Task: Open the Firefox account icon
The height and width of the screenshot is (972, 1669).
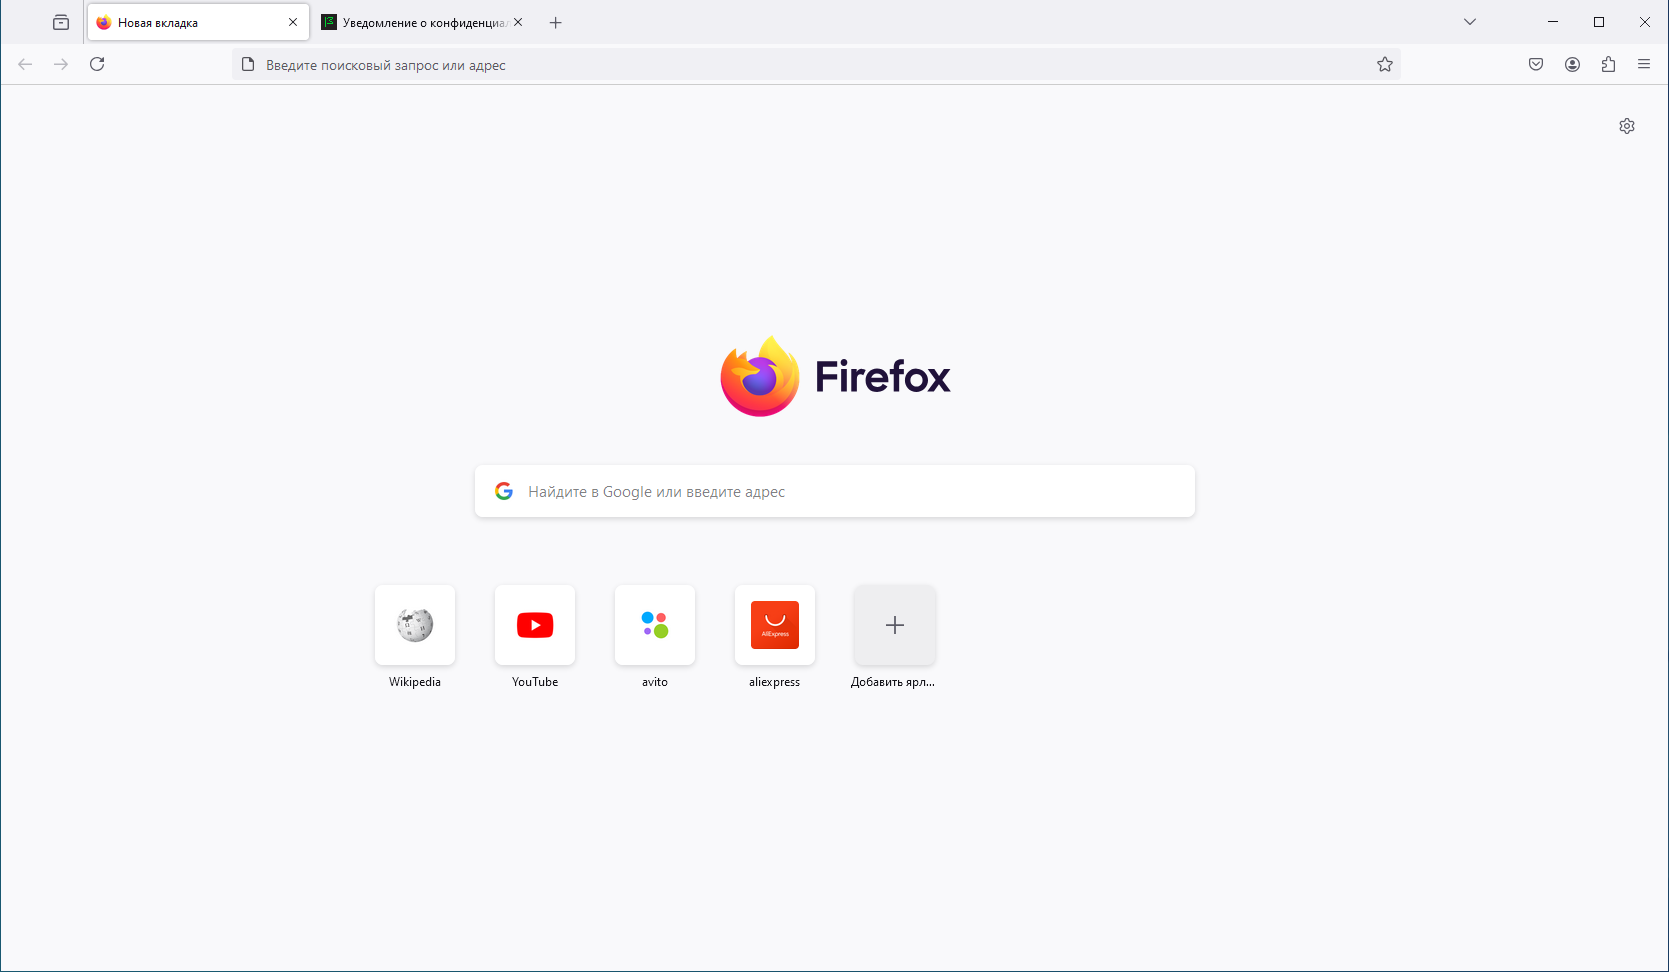Action: pyautogui.click(x=1572, y=64)
